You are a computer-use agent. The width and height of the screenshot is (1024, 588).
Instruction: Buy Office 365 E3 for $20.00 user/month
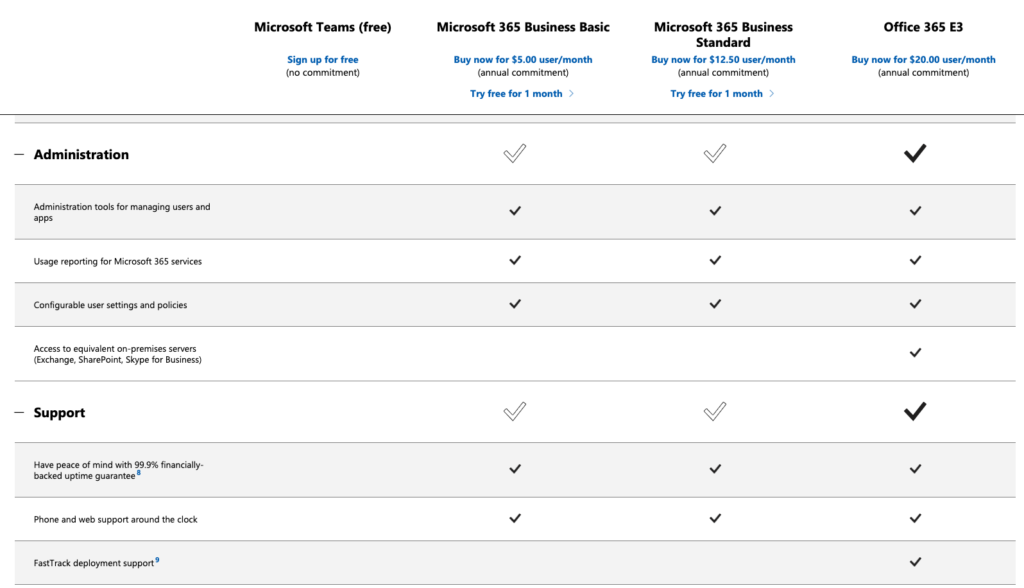[923, 59]
